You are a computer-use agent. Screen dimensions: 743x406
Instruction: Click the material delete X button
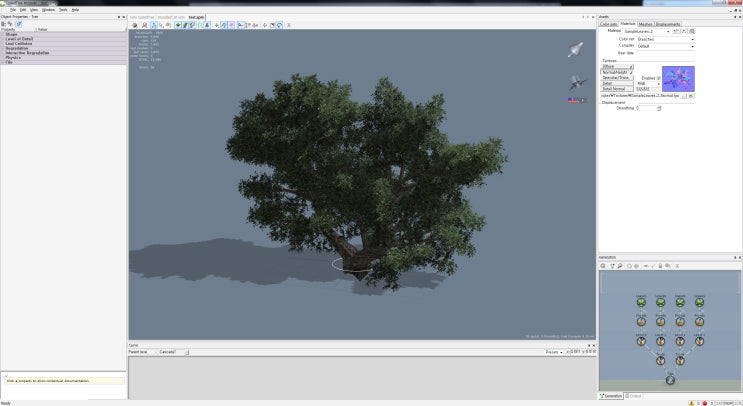click(684, 31)
